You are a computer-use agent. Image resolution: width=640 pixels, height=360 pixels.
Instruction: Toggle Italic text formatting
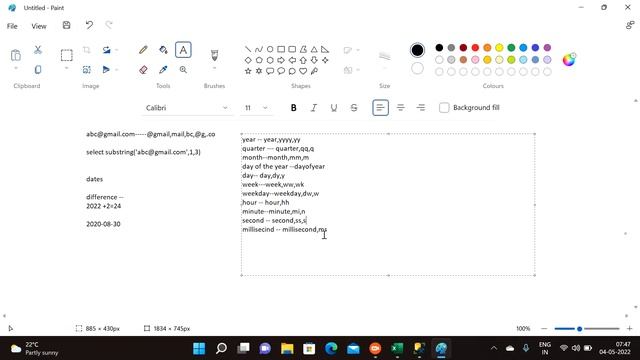313,108
